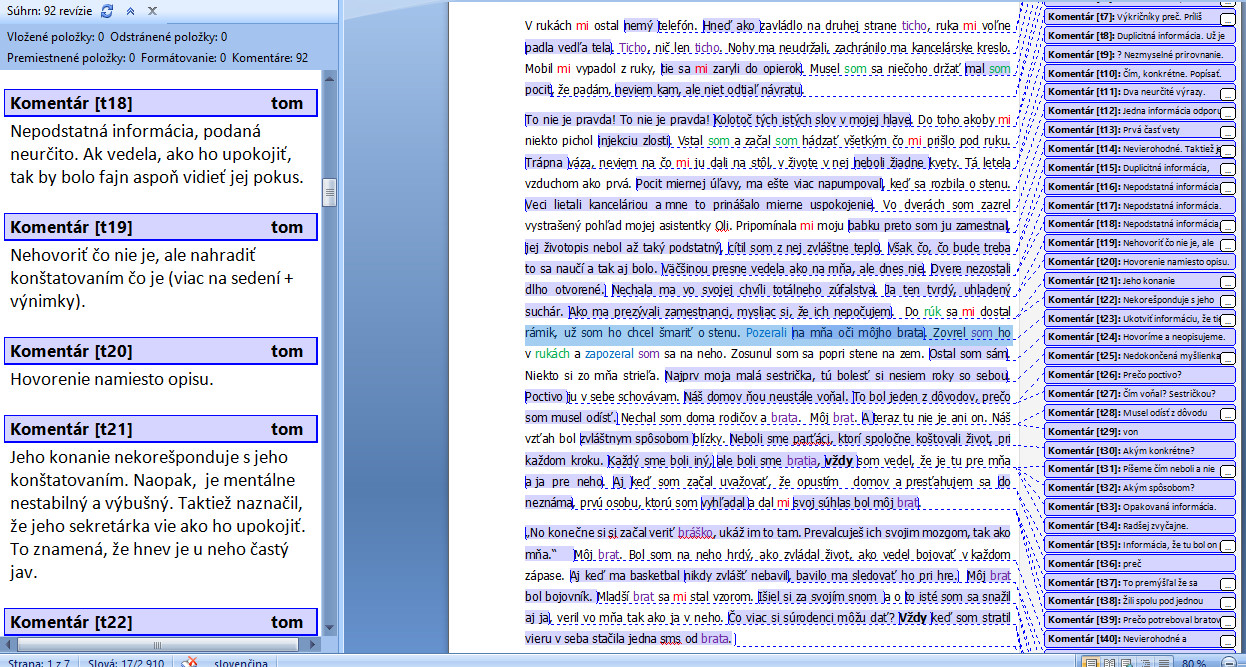The height and width of the screenshot is (667, 1246).
Task: Select the Komentár [t20] header in the reviewing pane
Action: 160,351
